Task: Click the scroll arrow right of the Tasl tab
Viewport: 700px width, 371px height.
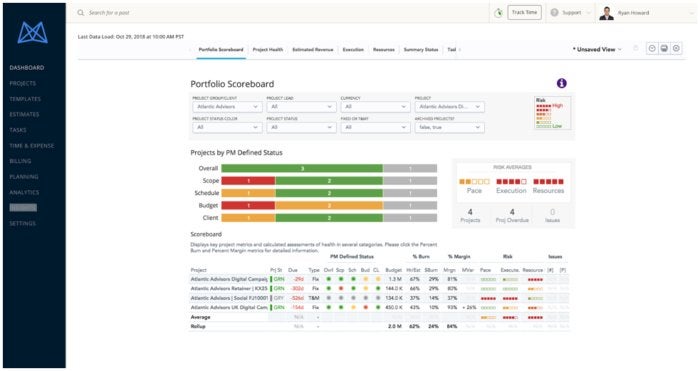Action: click(460, 50)
